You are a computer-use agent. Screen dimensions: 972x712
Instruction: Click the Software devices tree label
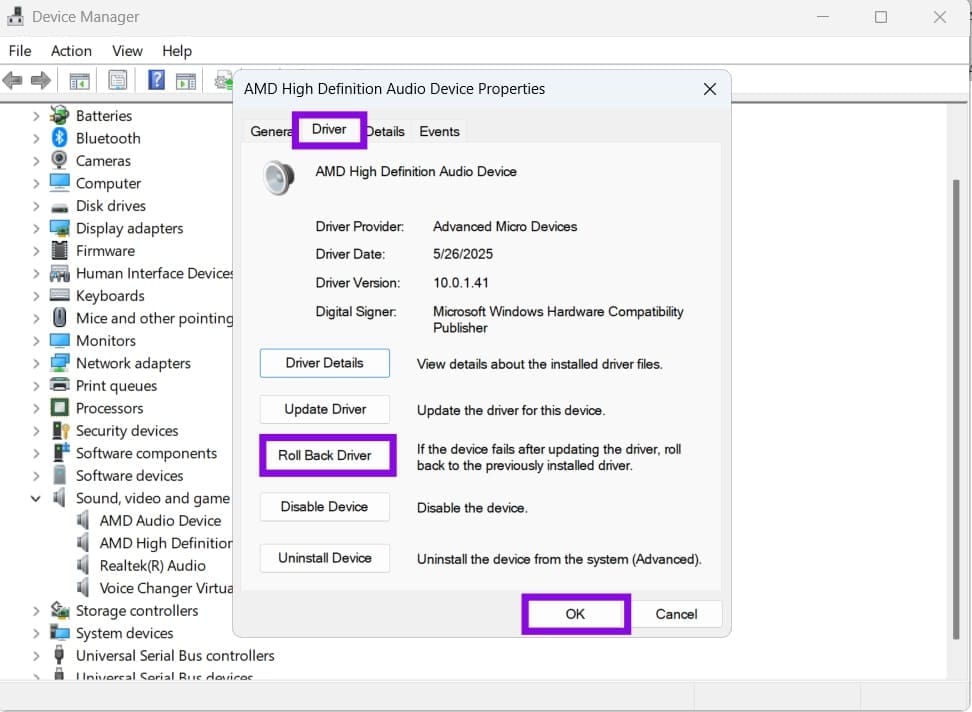point(130,475)
